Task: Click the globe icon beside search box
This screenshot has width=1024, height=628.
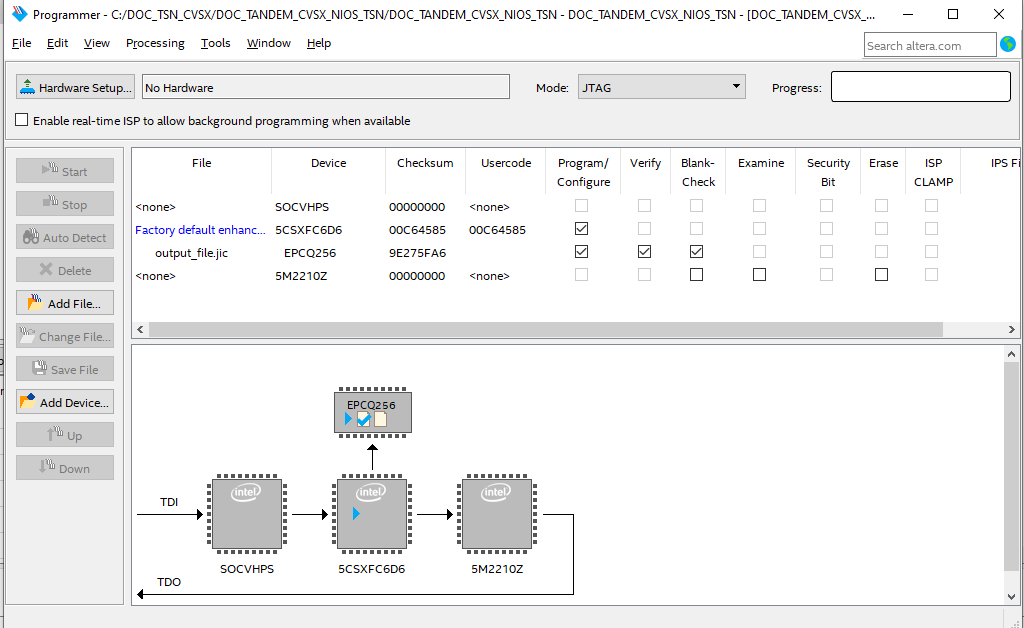Action: (x=1008, y=44)
